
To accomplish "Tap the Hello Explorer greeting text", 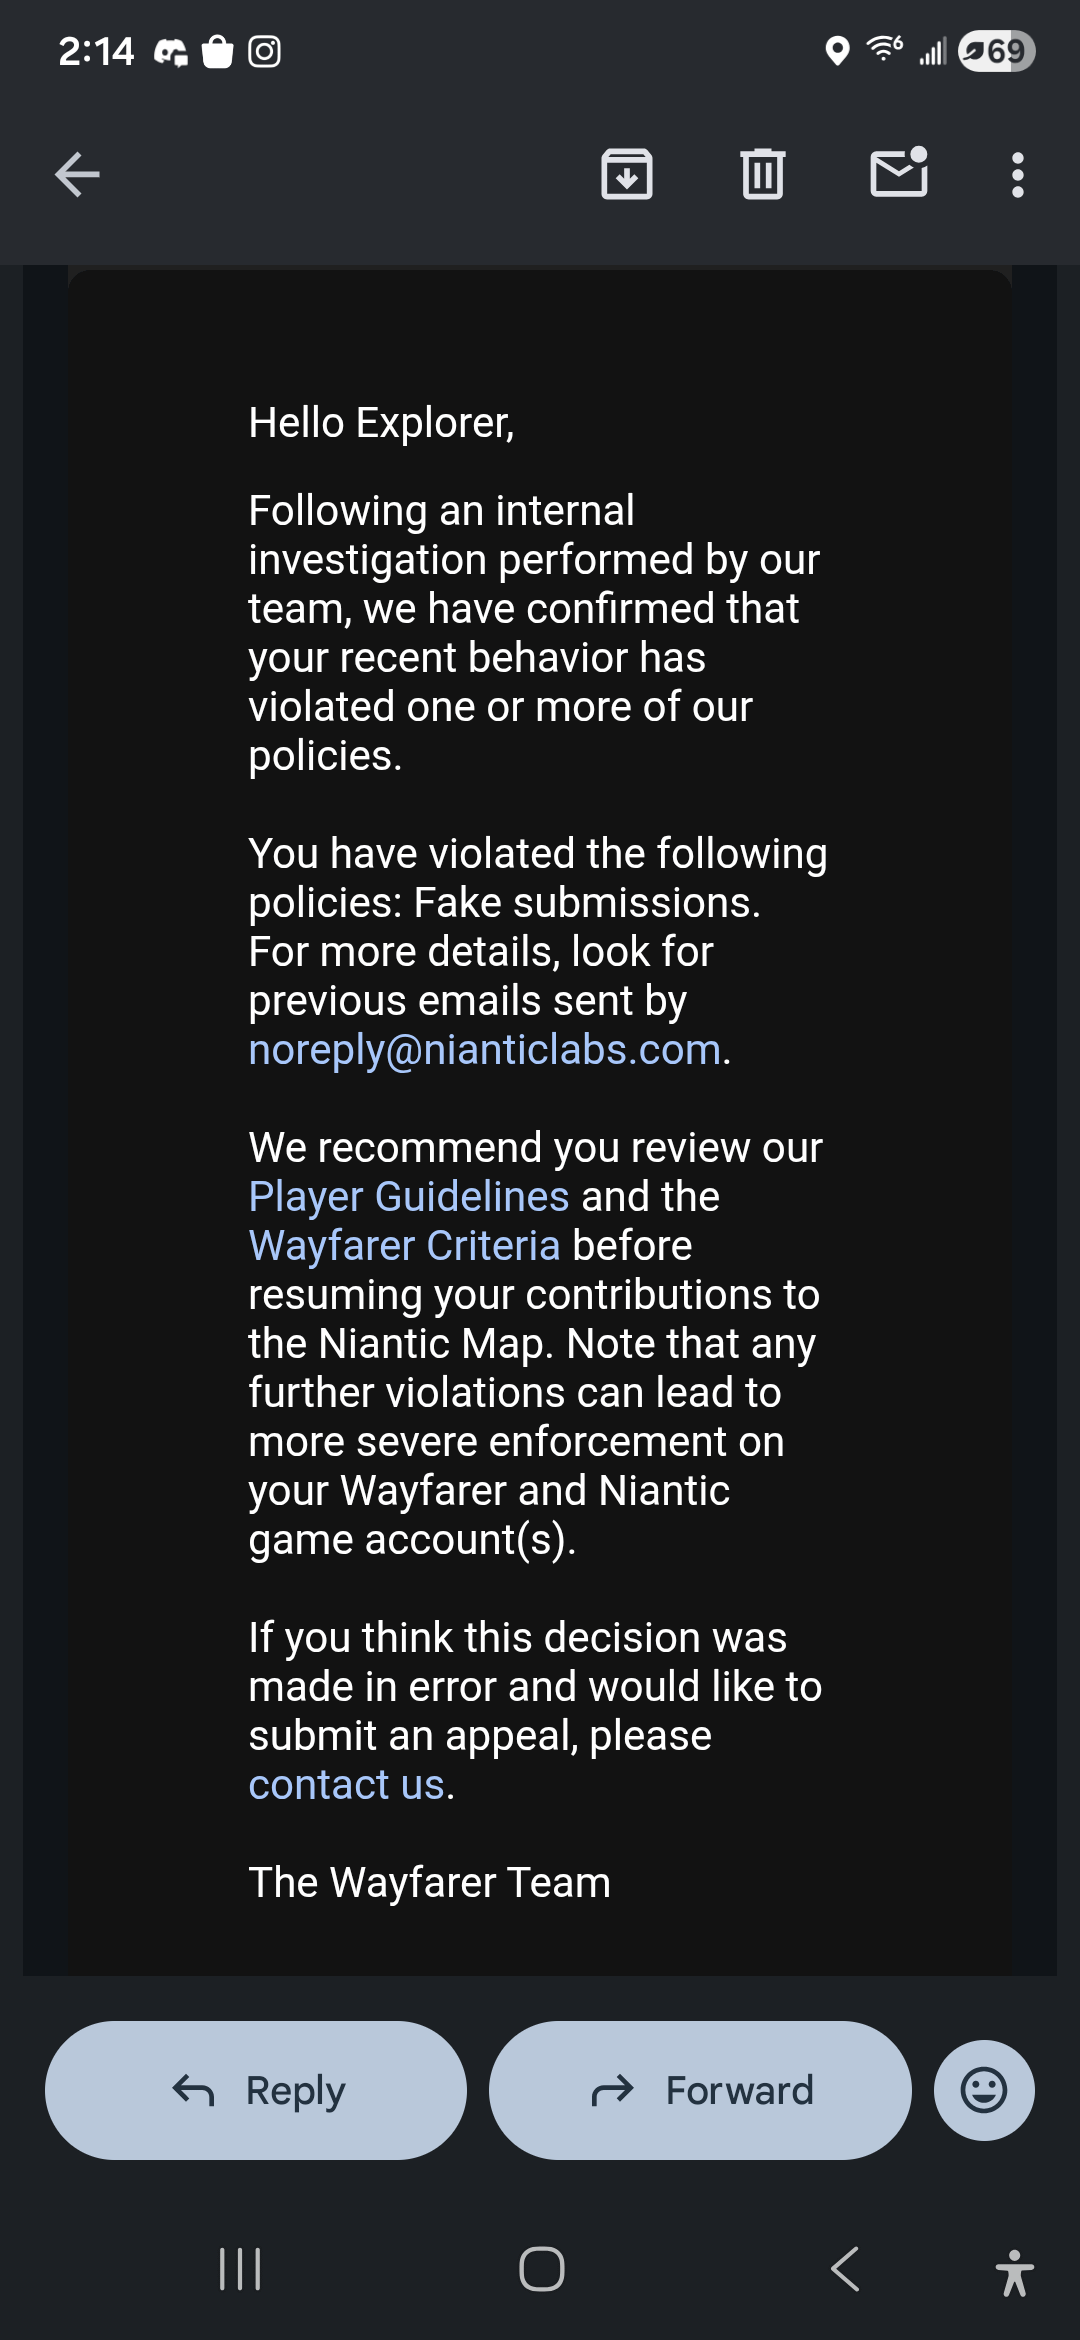I will point(381,423).
